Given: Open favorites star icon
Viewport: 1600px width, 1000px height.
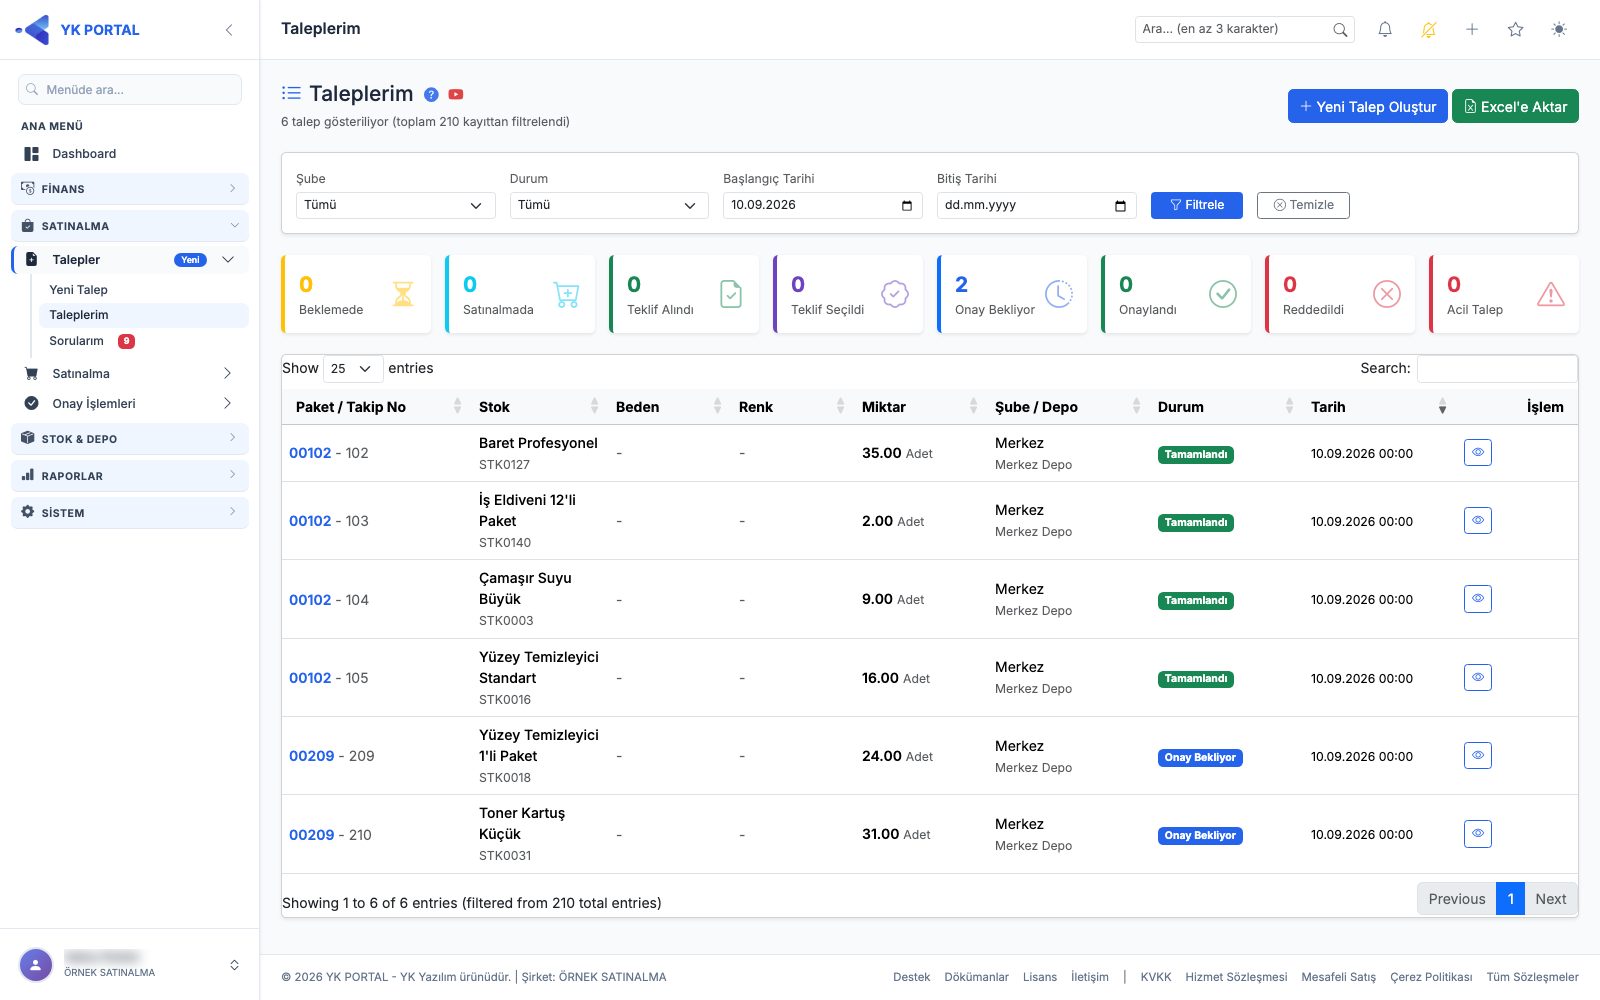Looking at the screenshot, I should click(1516, 30).
